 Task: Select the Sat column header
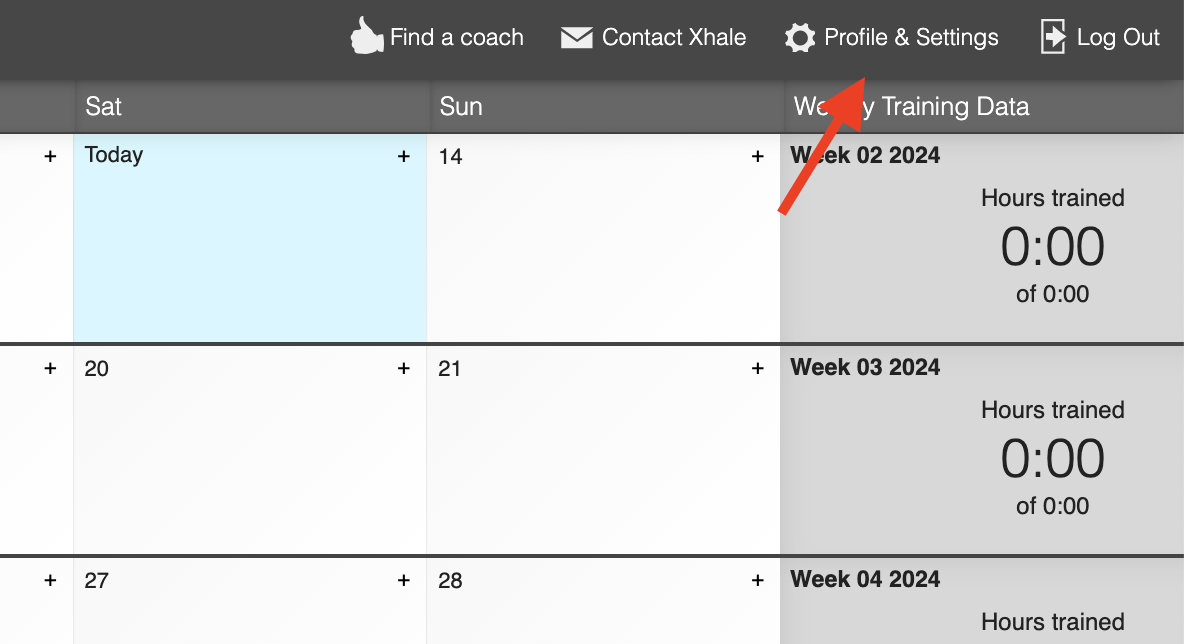click(x=103, y=106)
